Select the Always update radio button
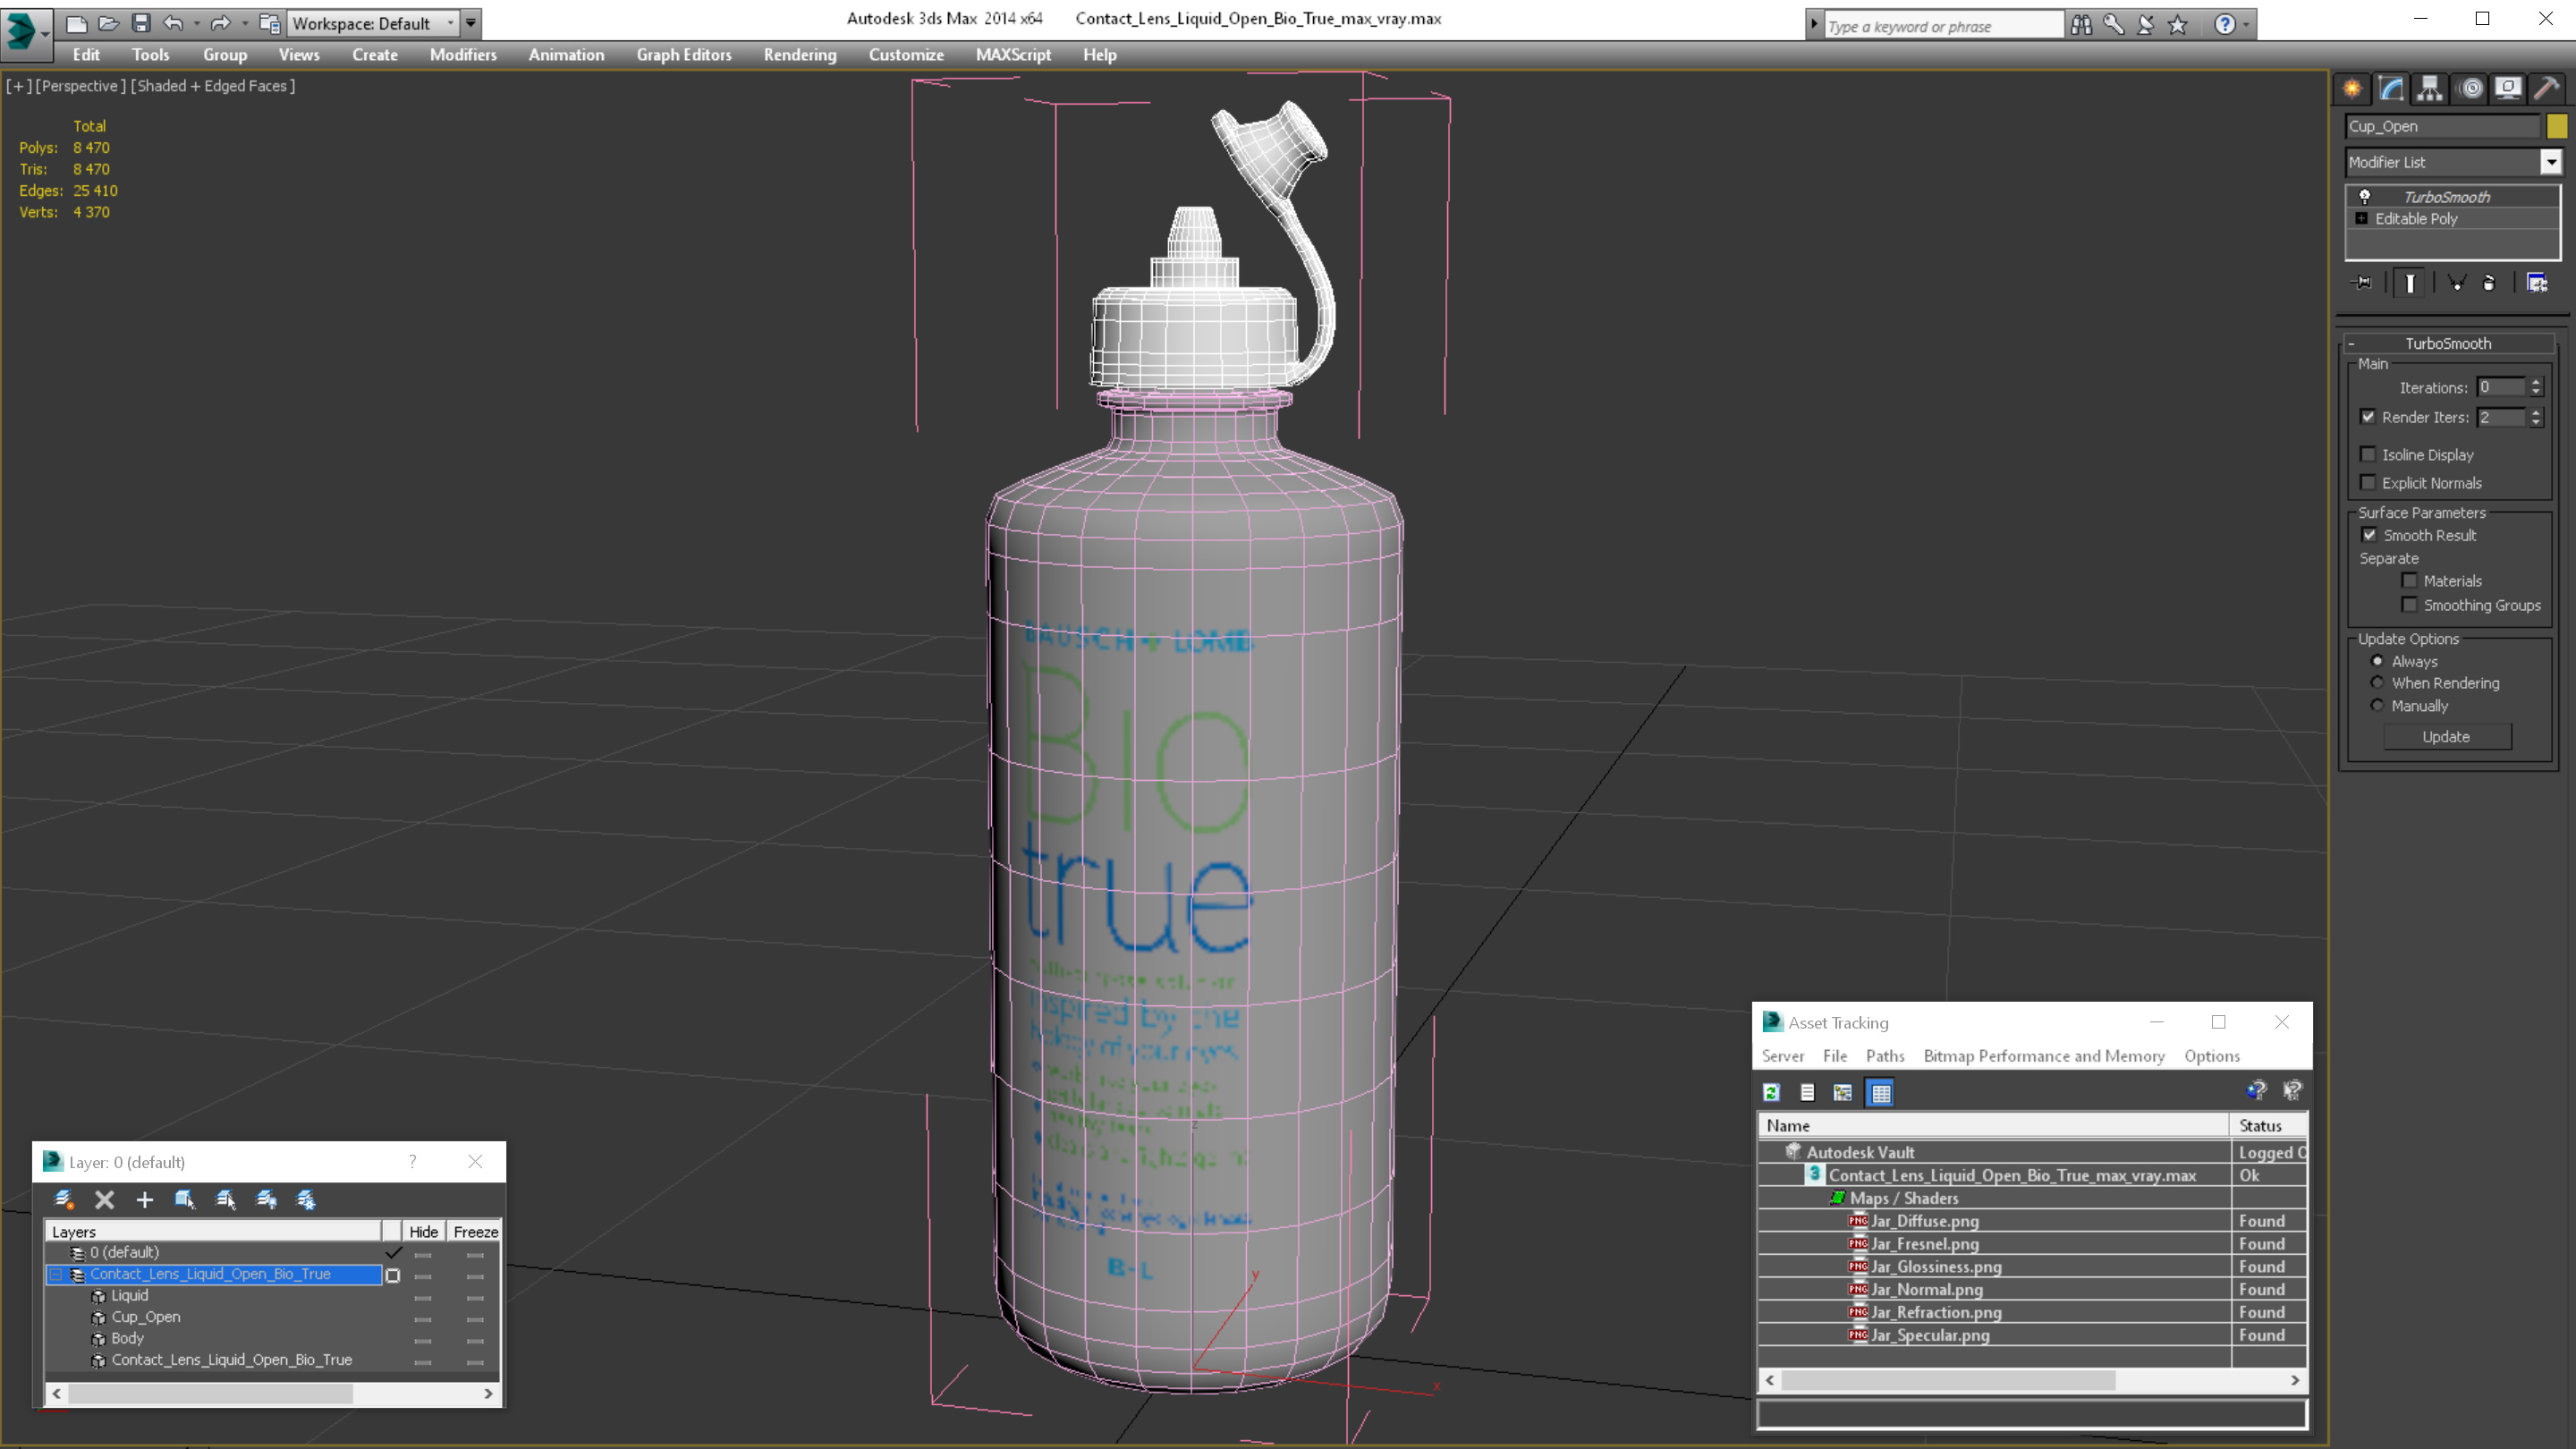The image size is (2576, 1449). coord(2378,661)
